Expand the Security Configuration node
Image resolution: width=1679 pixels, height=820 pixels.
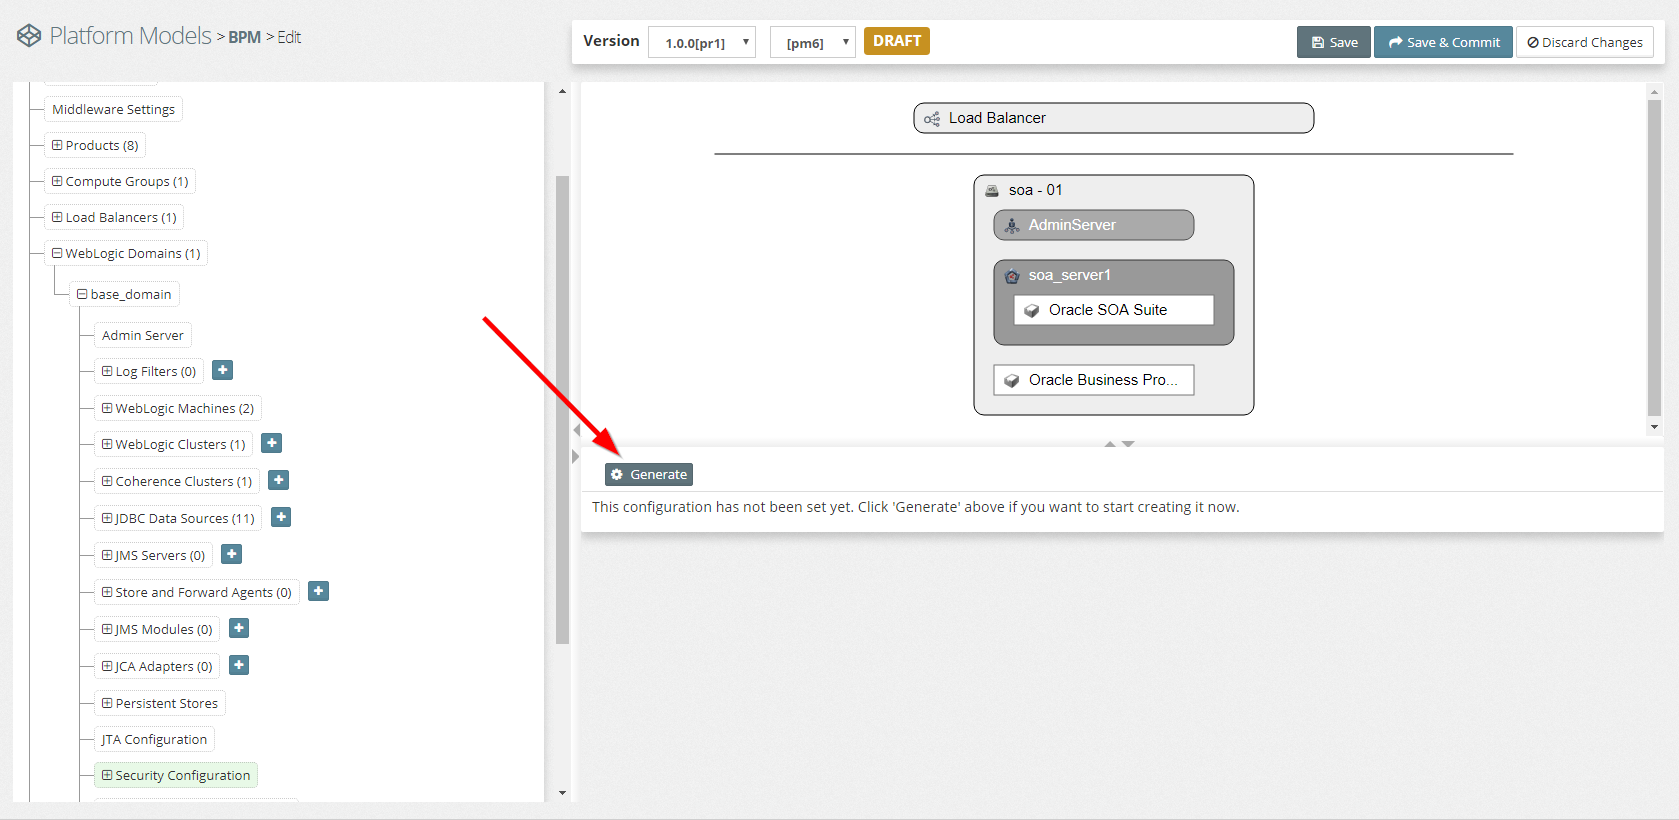click(107, 775)
